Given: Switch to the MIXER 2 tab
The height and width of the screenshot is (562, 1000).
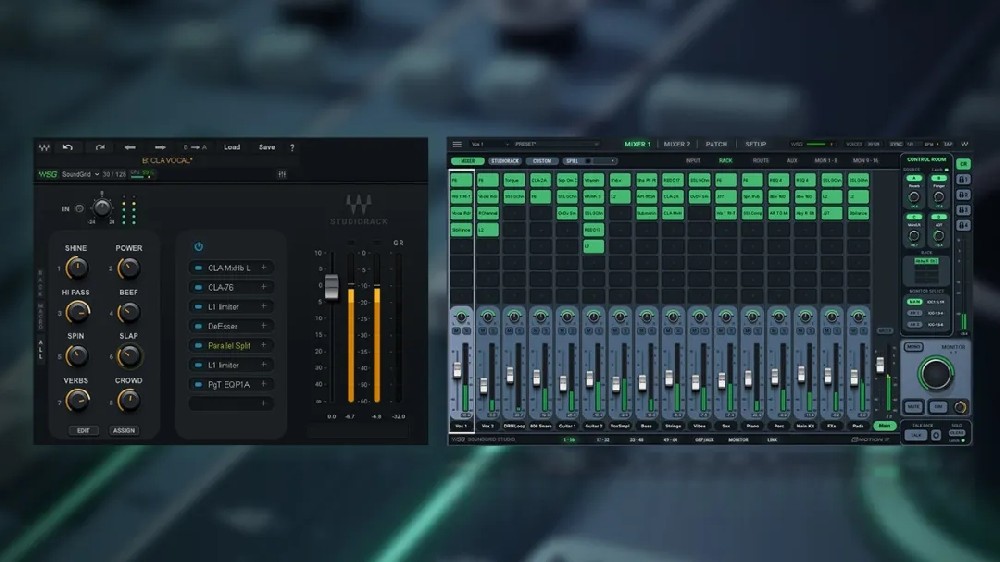Looking at the screenshot, I should pos(677,144).
